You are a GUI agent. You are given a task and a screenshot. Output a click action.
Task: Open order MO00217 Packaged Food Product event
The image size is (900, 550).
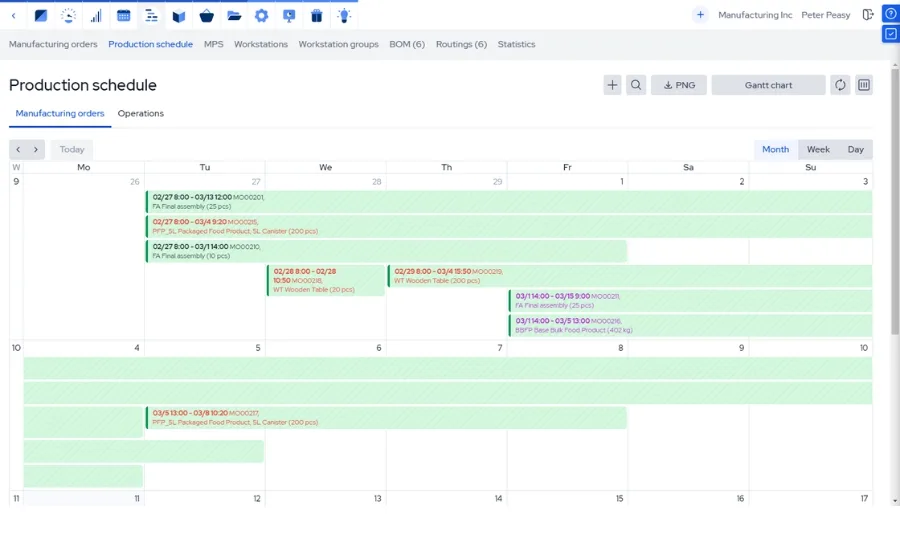(x=386, y=417)
